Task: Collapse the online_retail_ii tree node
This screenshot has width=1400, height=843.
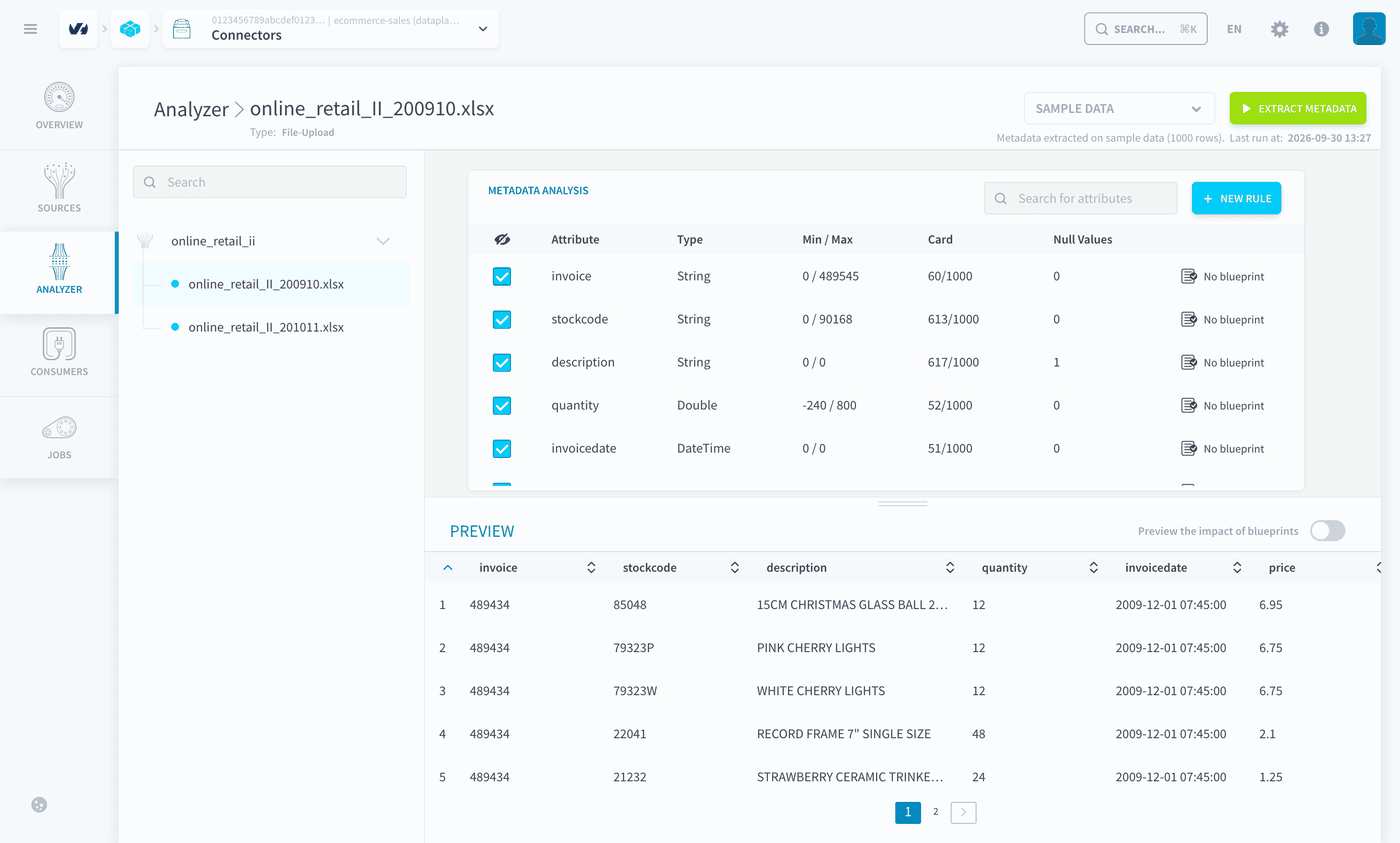Action: [x=383, y=241]
